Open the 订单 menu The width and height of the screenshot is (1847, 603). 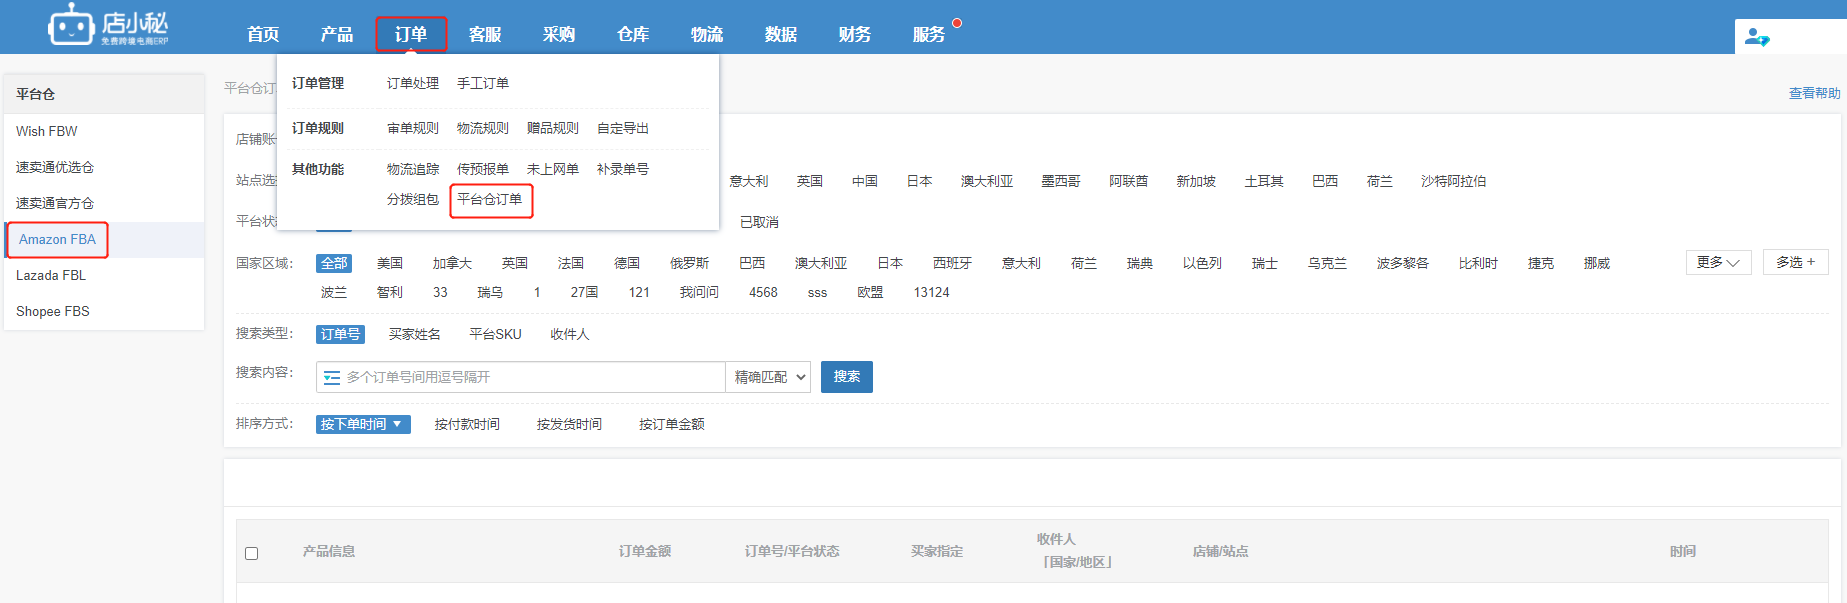pos(411,34)
